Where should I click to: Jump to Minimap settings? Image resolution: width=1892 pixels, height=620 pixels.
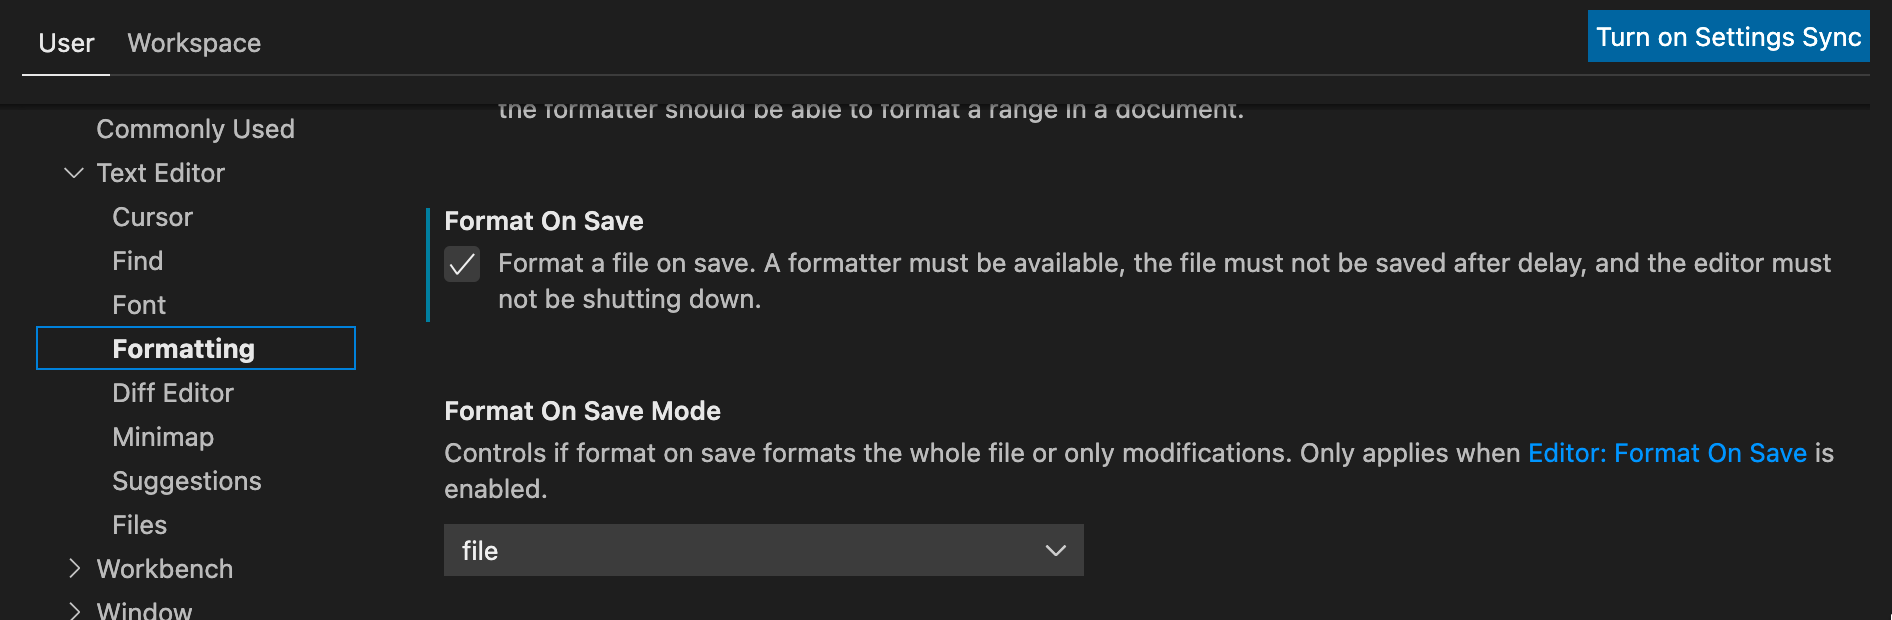pos(163,437)
